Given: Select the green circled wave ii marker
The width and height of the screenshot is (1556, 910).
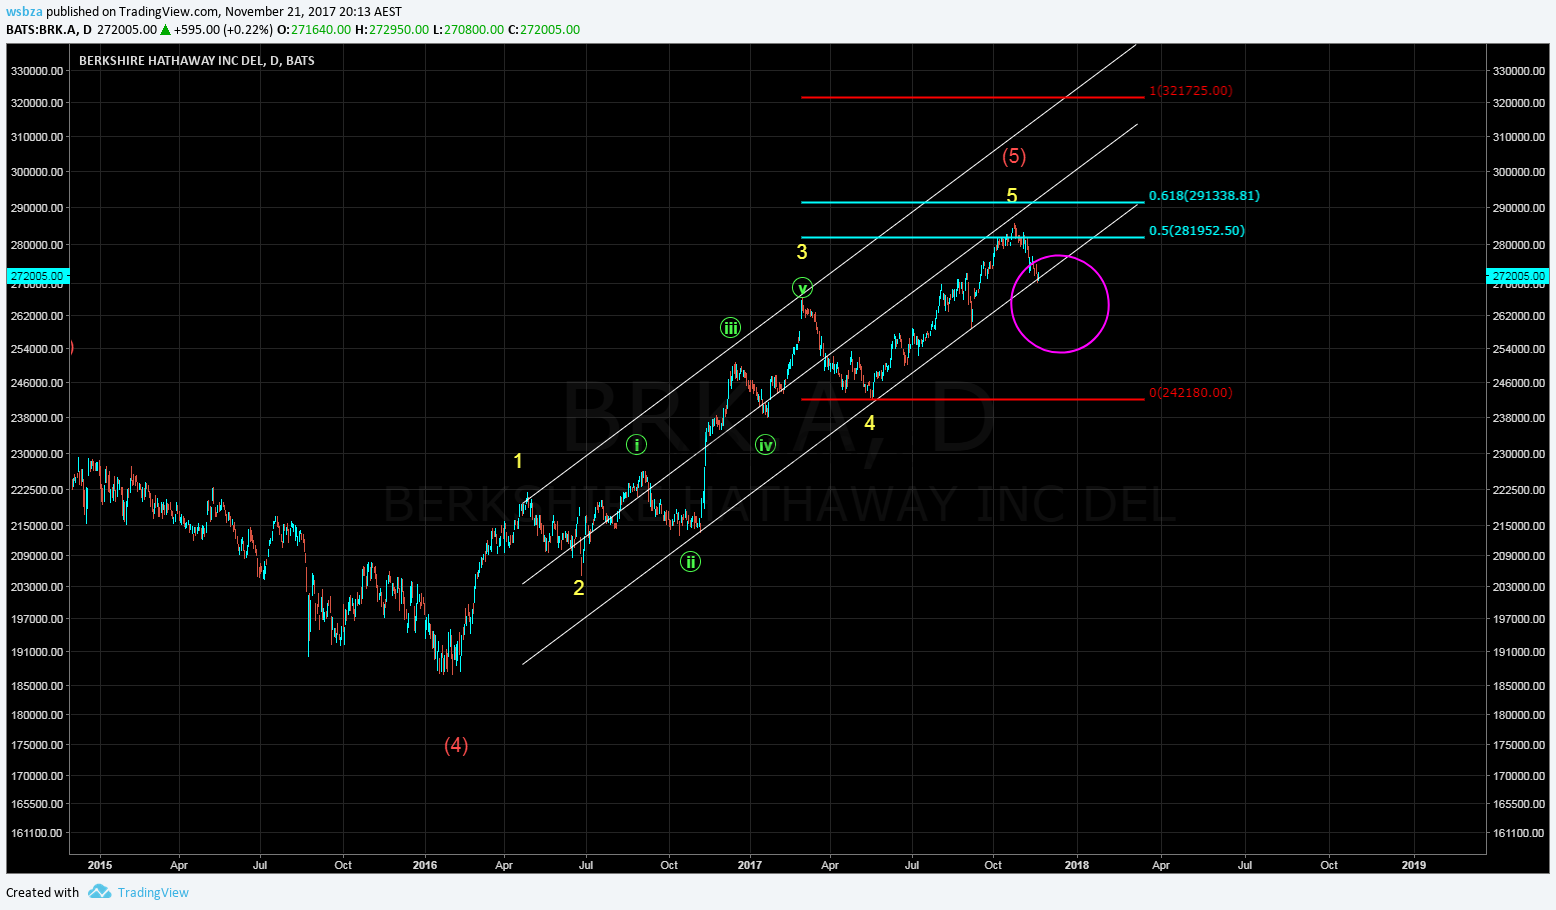Looking at the screenshot, I should (690, 562).
